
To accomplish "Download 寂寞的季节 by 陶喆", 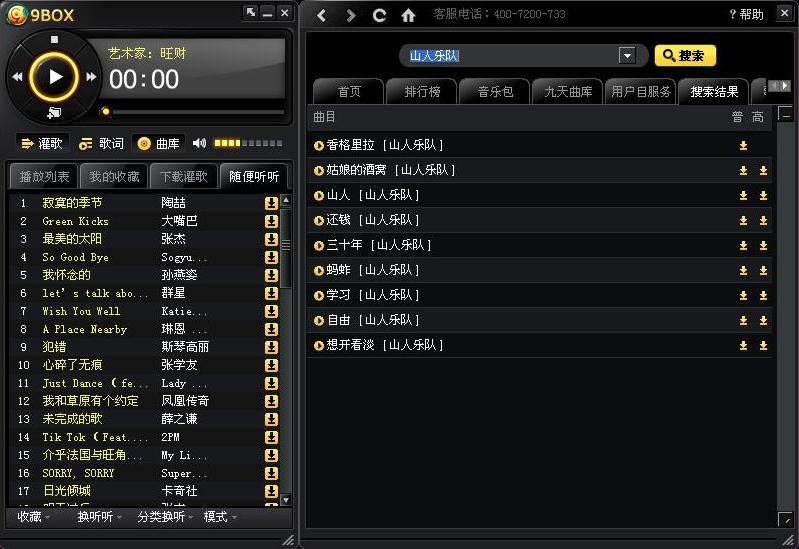I will click(271, 203).
